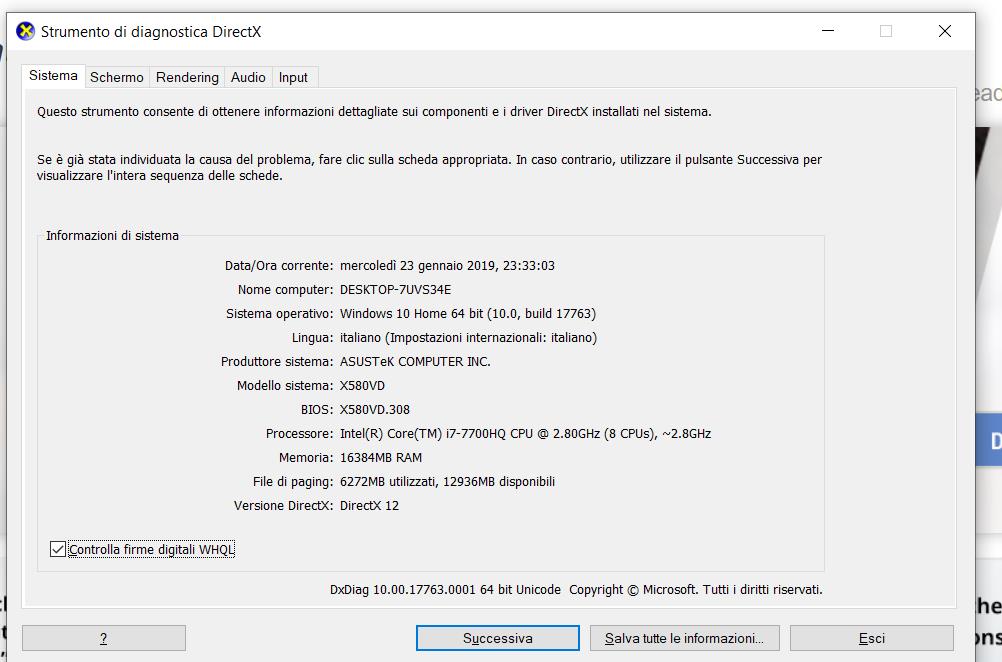The image size is (1002, 662).
Task: Close the Strumento di diagnostica DirectX window
Action: click(x=945, y=31)
